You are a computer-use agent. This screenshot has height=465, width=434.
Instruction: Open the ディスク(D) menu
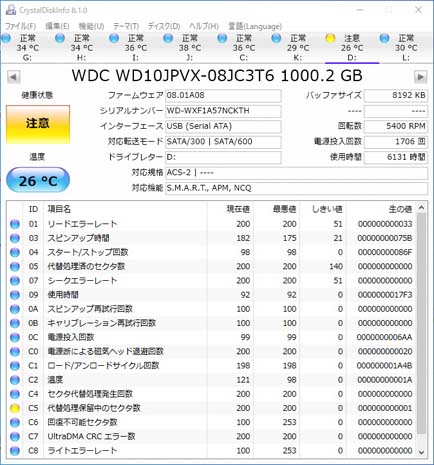click(164, 26)
